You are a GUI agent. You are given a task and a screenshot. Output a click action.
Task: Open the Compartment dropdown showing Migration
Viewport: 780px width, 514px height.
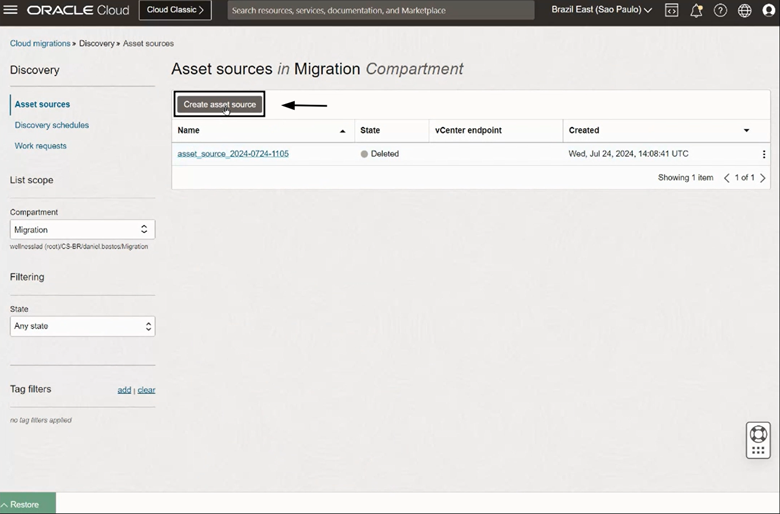pos(83,229)
